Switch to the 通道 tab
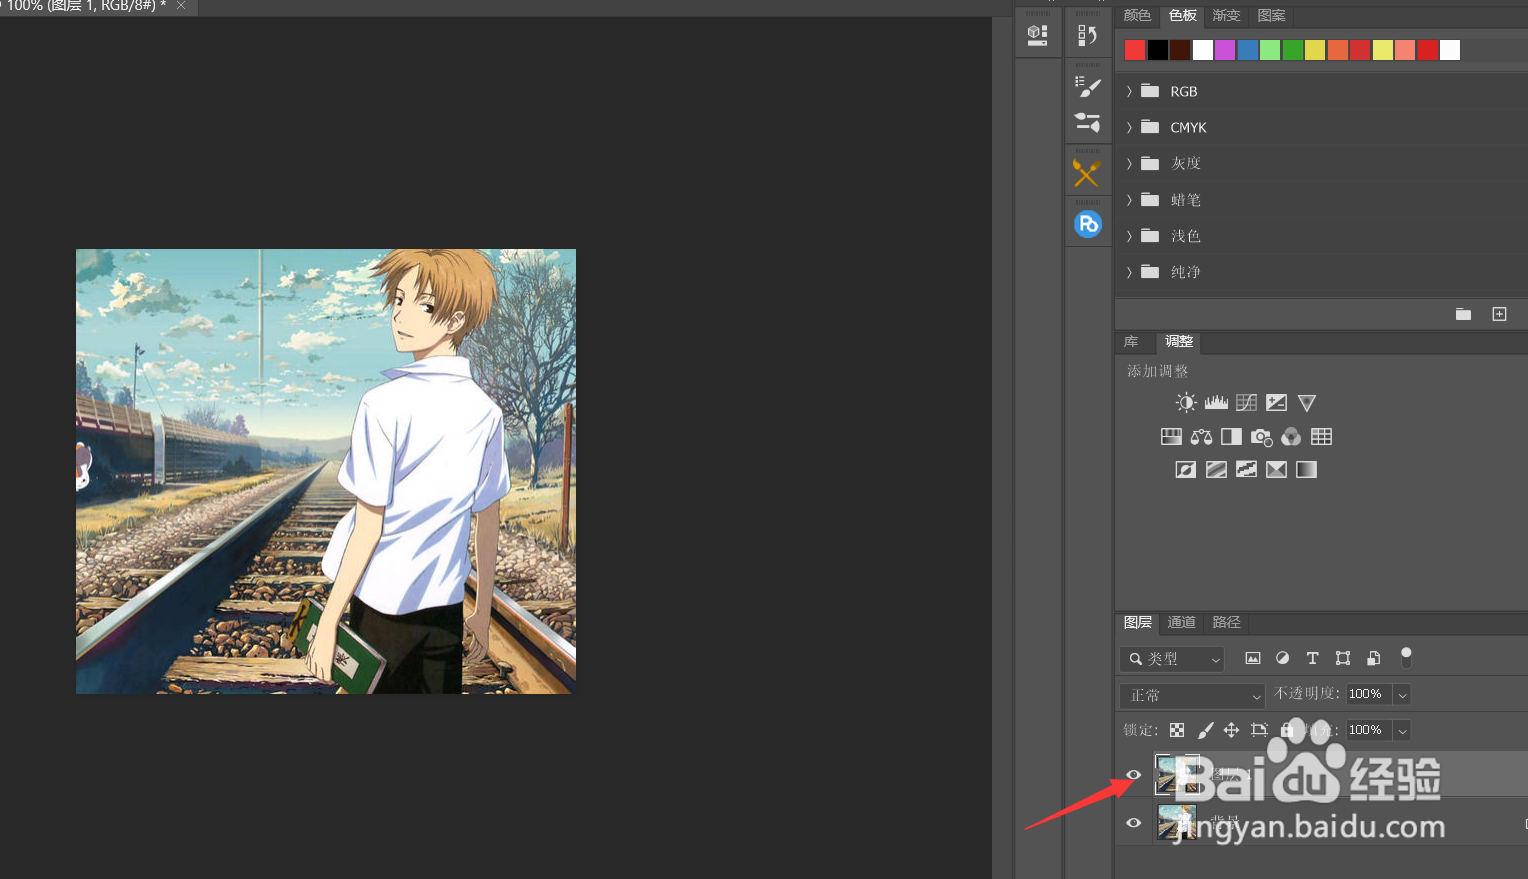The image size is (1528, 879). click(x=1181, y=622)
